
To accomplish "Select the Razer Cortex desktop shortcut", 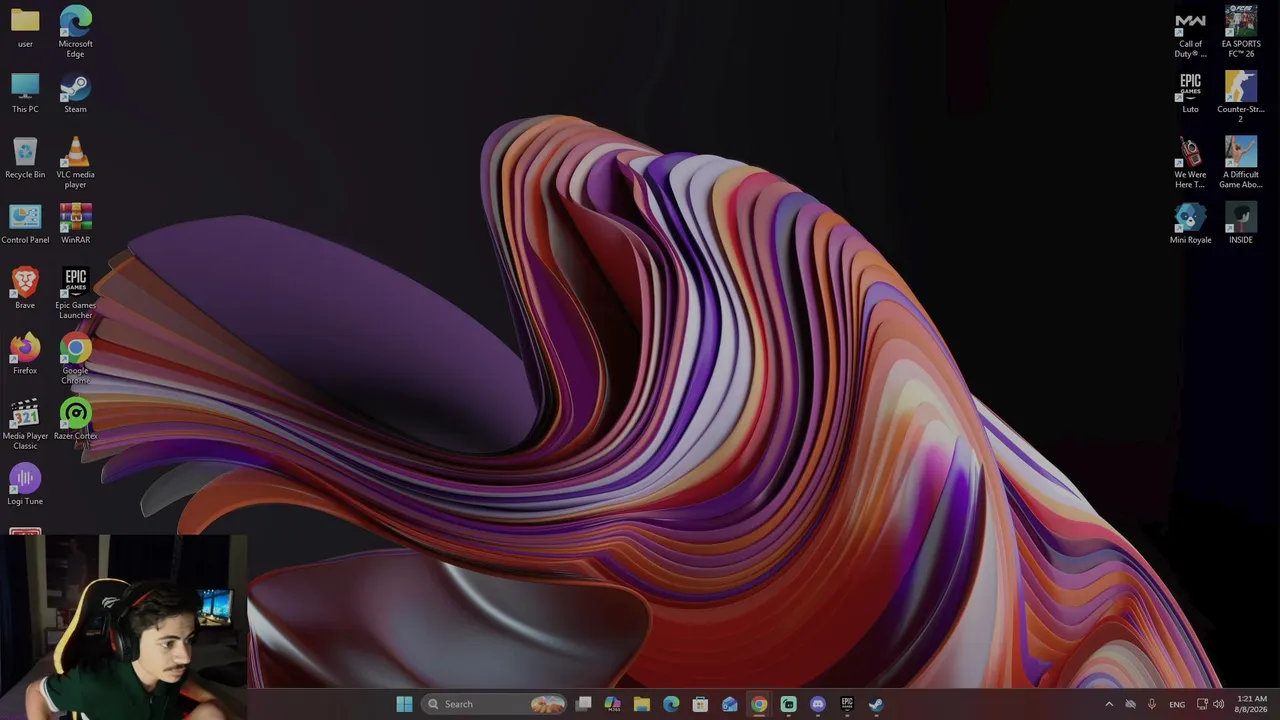I will [x=75, y=420].
